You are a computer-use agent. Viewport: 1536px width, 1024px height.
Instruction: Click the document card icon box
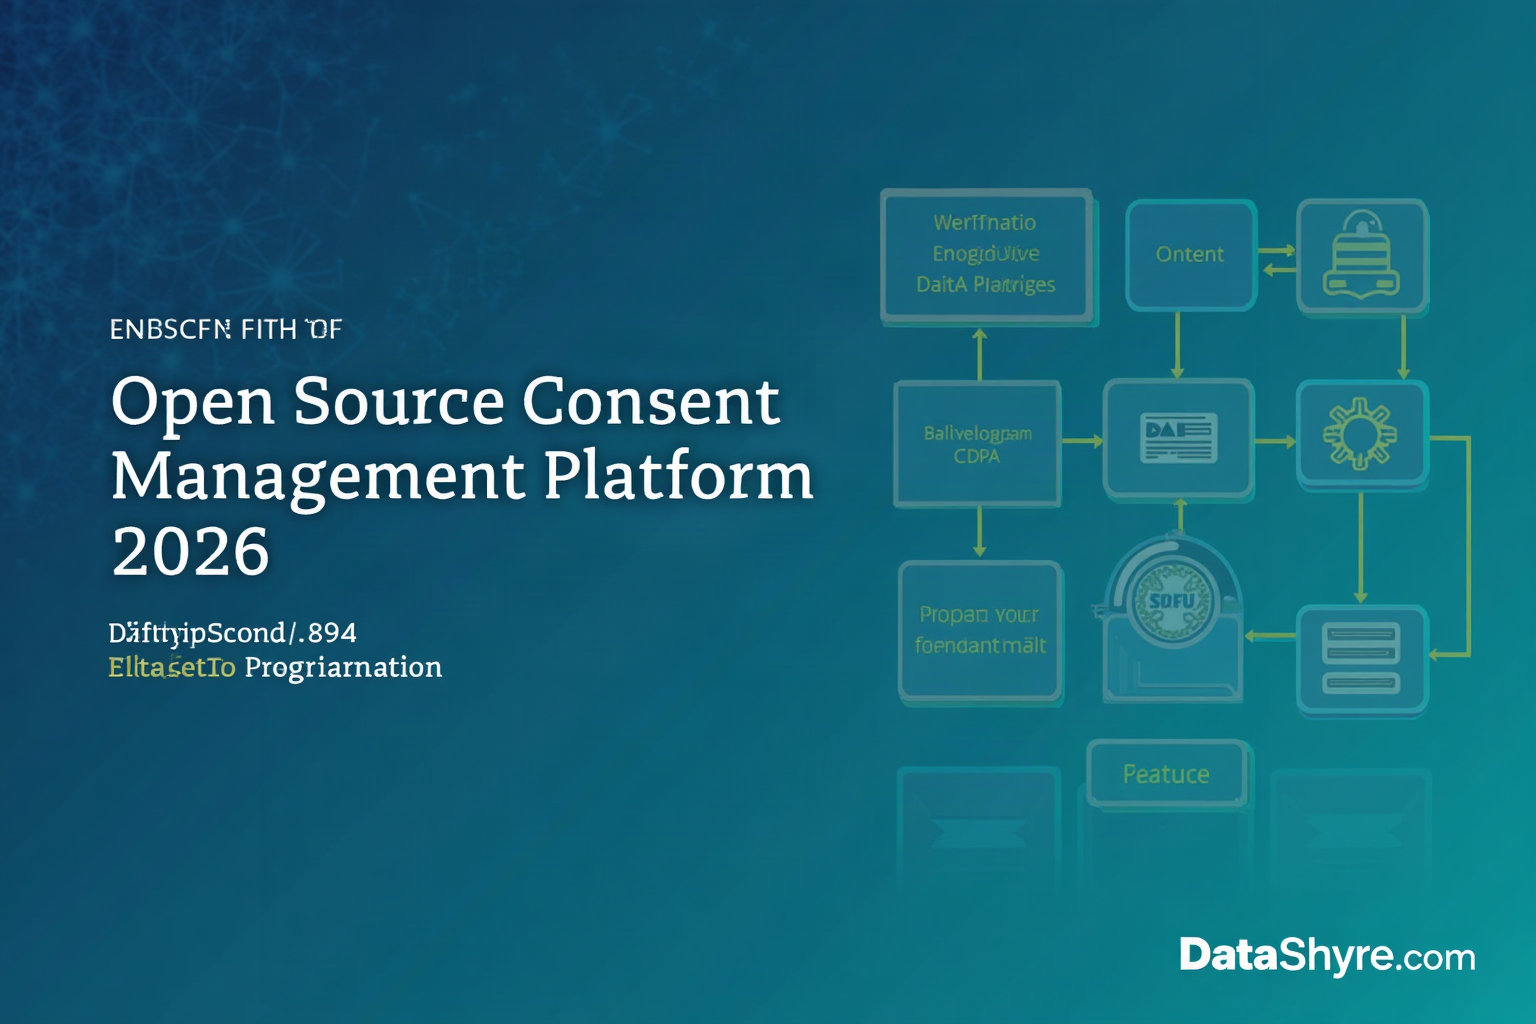1179,438
